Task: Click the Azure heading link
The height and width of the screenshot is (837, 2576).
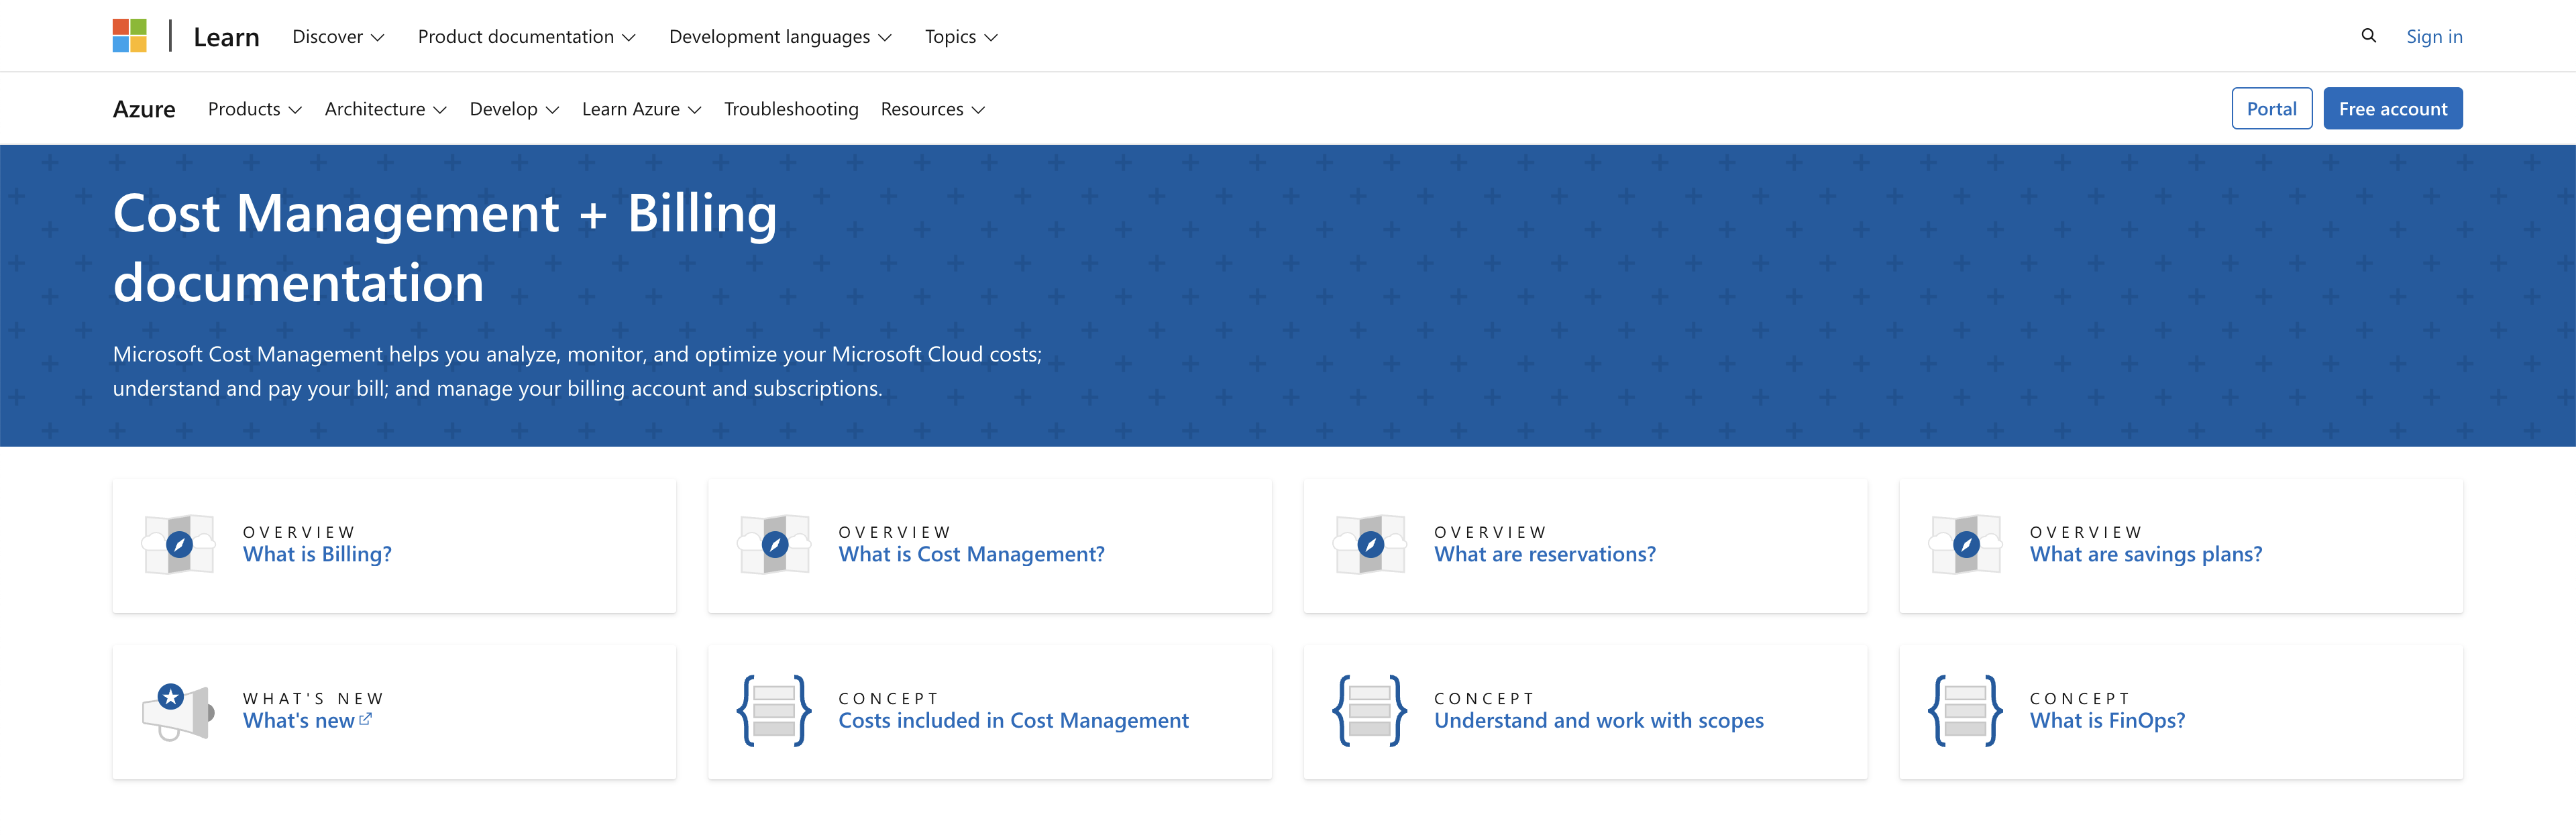Action: tap(144, 109)
